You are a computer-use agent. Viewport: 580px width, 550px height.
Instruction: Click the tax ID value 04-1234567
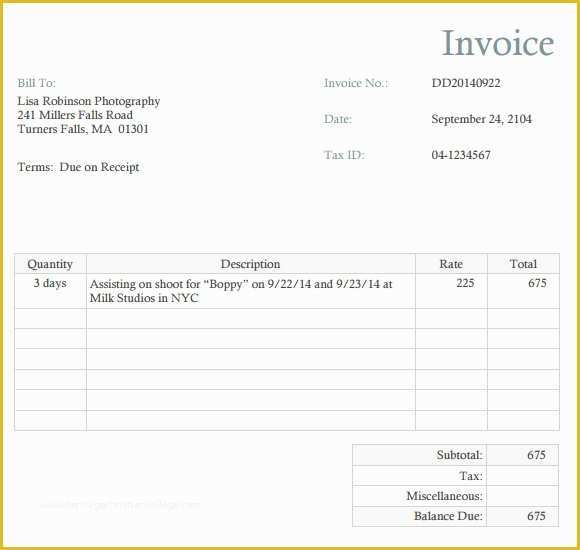461,155
